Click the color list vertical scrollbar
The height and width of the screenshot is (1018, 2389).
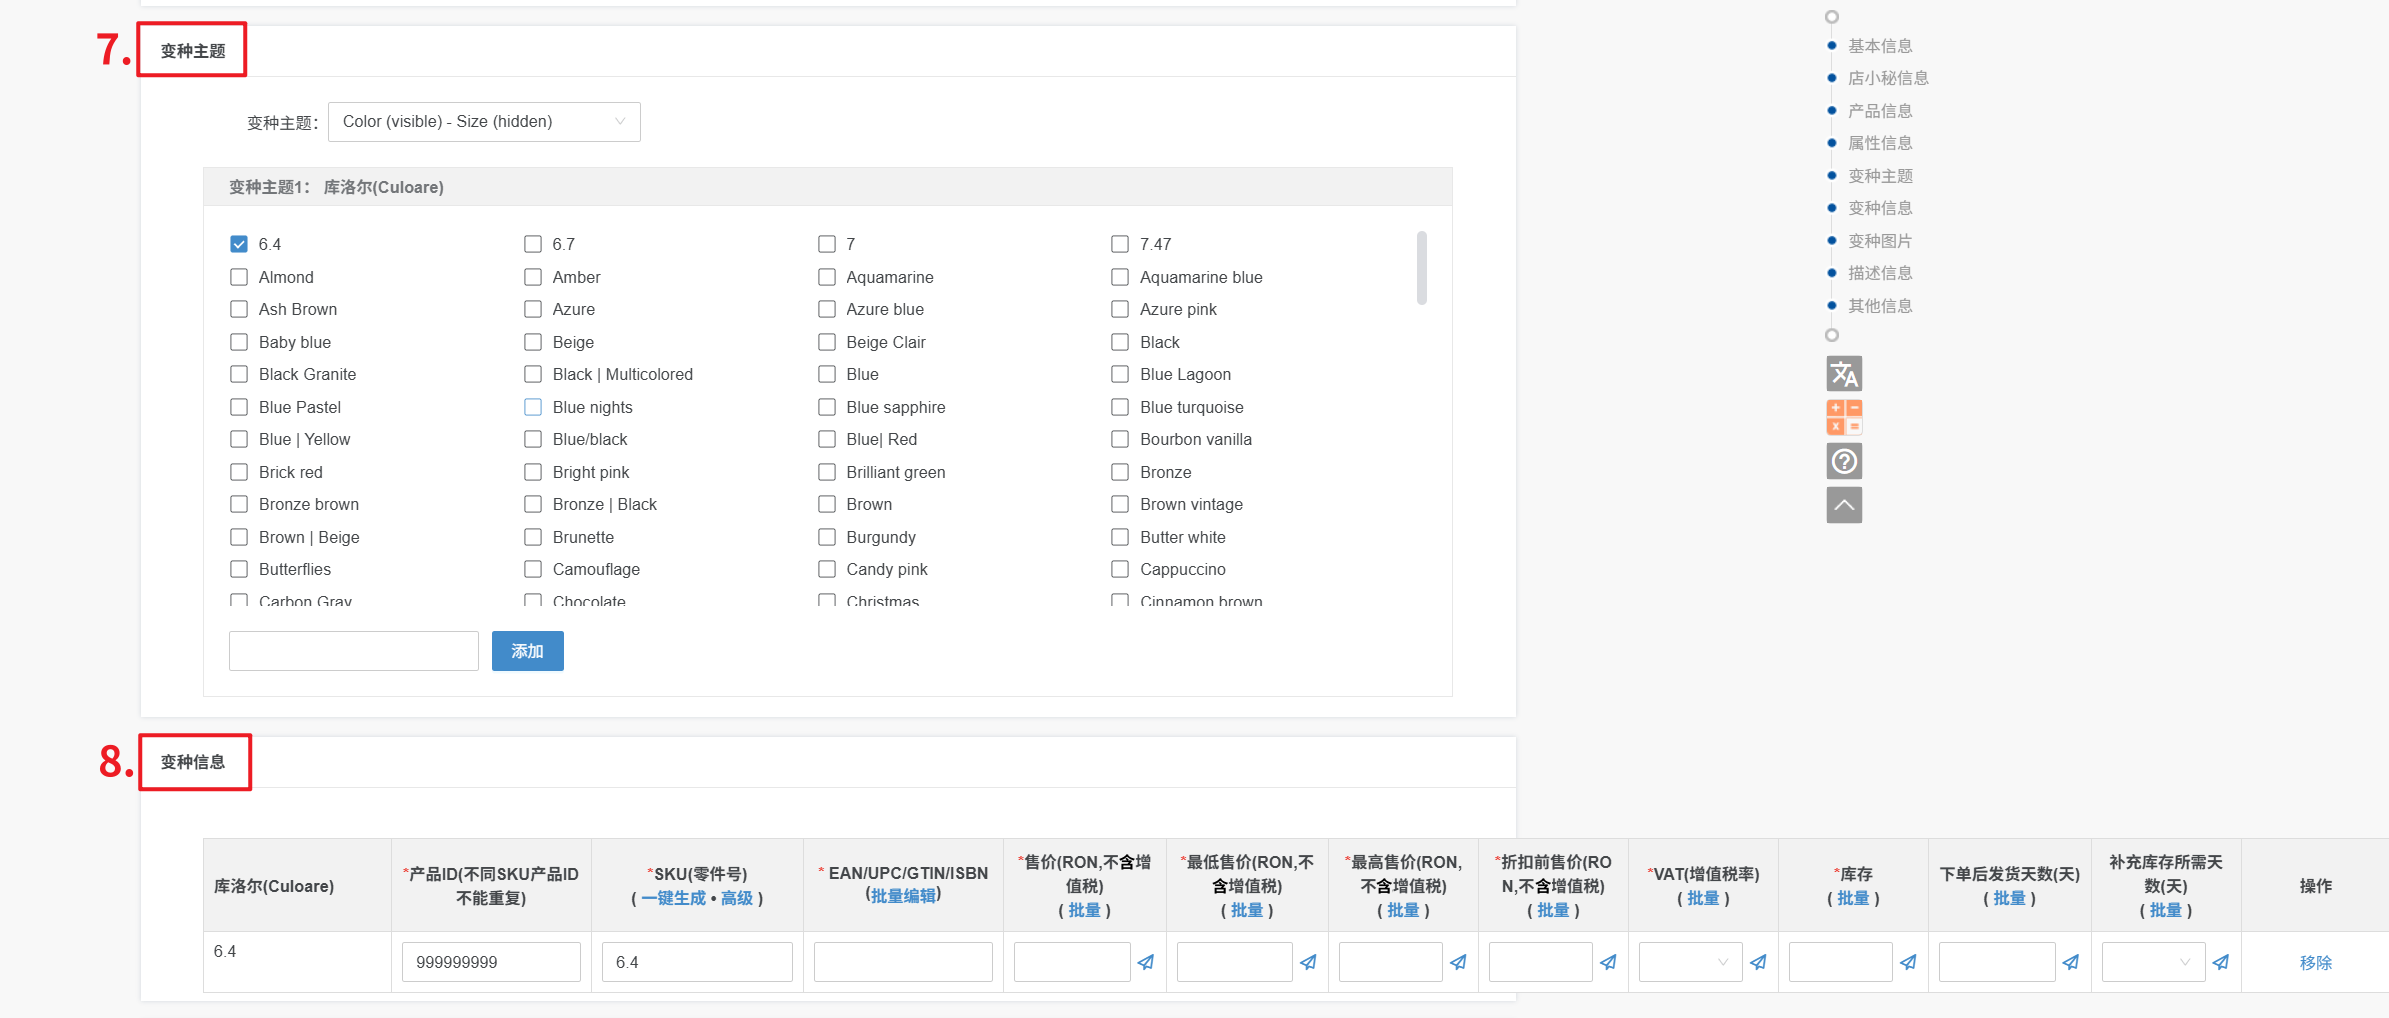[1421, 268]
